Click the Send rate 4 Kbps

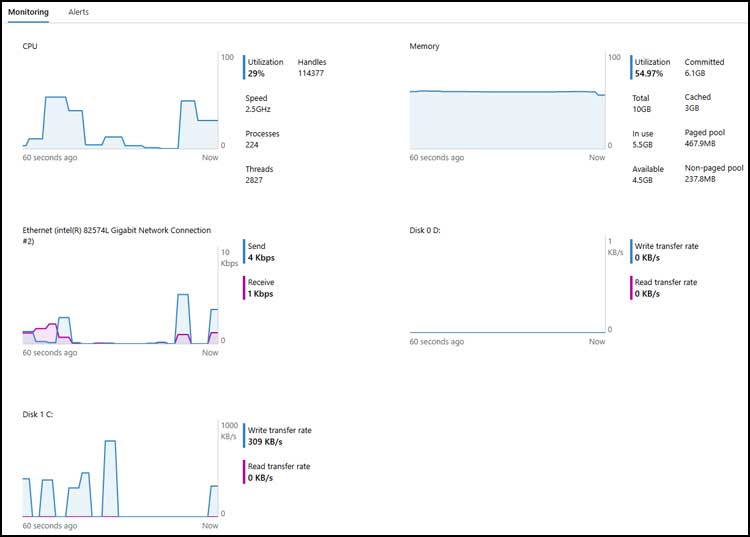261,258
